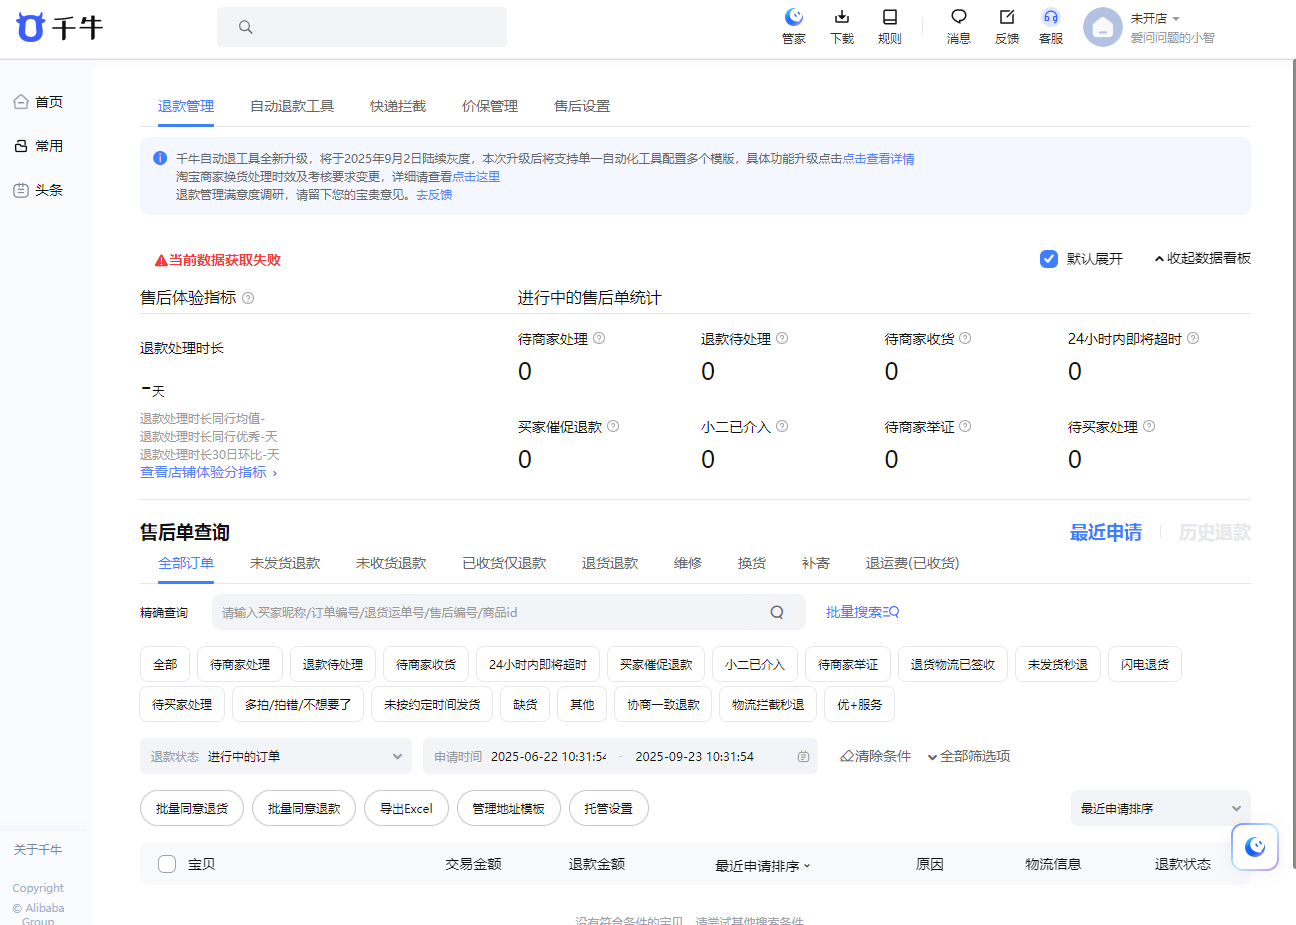Open the 最近申请排序 sort dropdown
This screenshot has width=1296, height=925.
[x=1160, y=808]
